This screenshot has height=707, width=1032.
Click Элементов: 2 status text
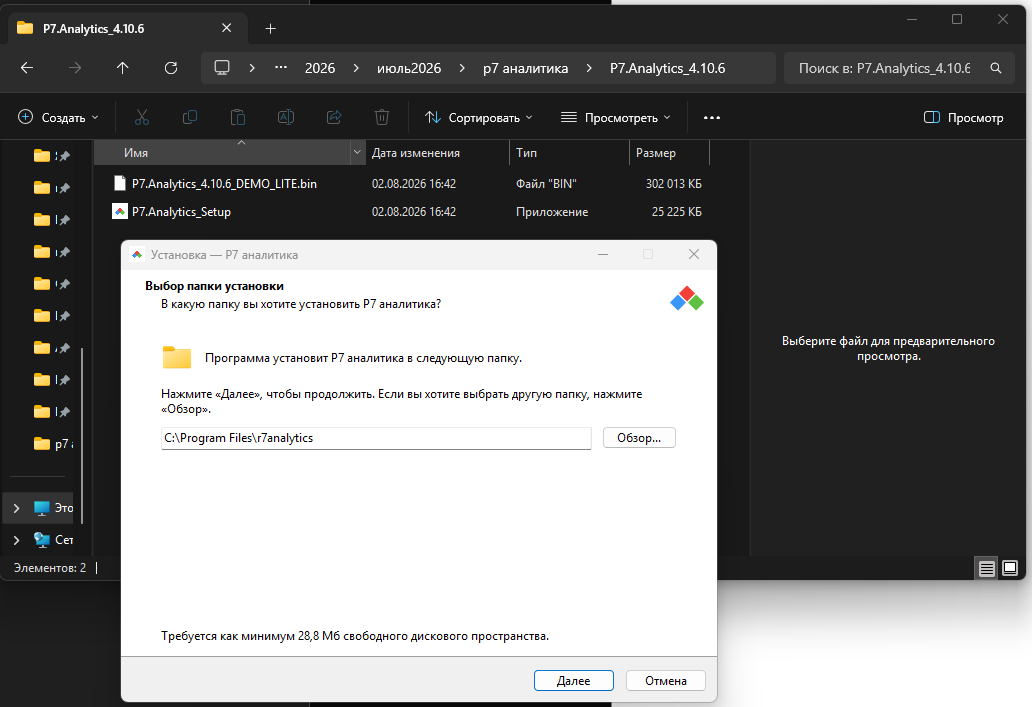(x=50, y=567)
